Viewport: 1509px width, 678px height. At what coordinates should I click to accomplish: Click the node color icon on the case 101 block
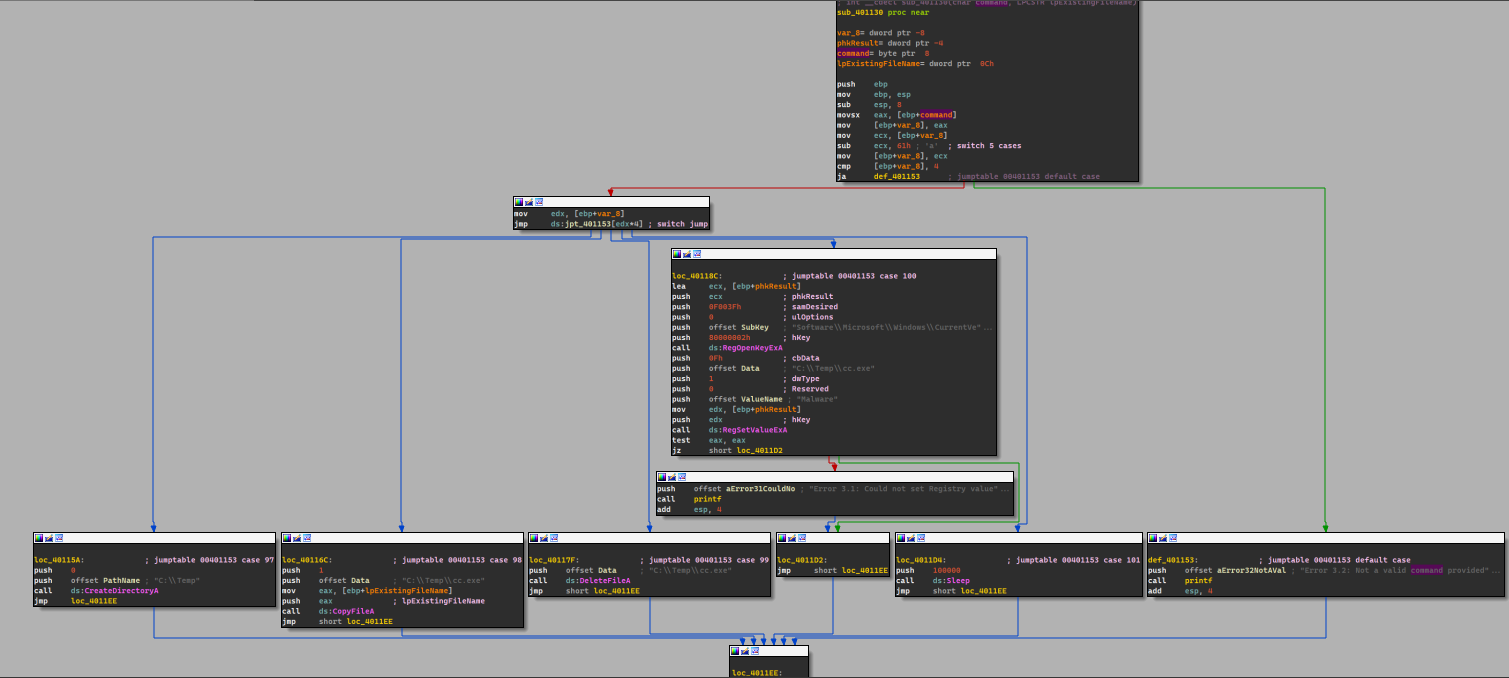click(900, 538)
